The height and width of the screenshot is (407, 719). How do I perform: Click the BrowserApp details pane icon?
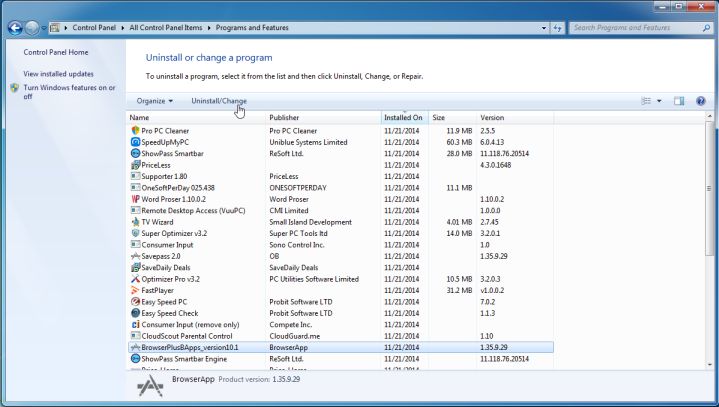pos(150,385)
